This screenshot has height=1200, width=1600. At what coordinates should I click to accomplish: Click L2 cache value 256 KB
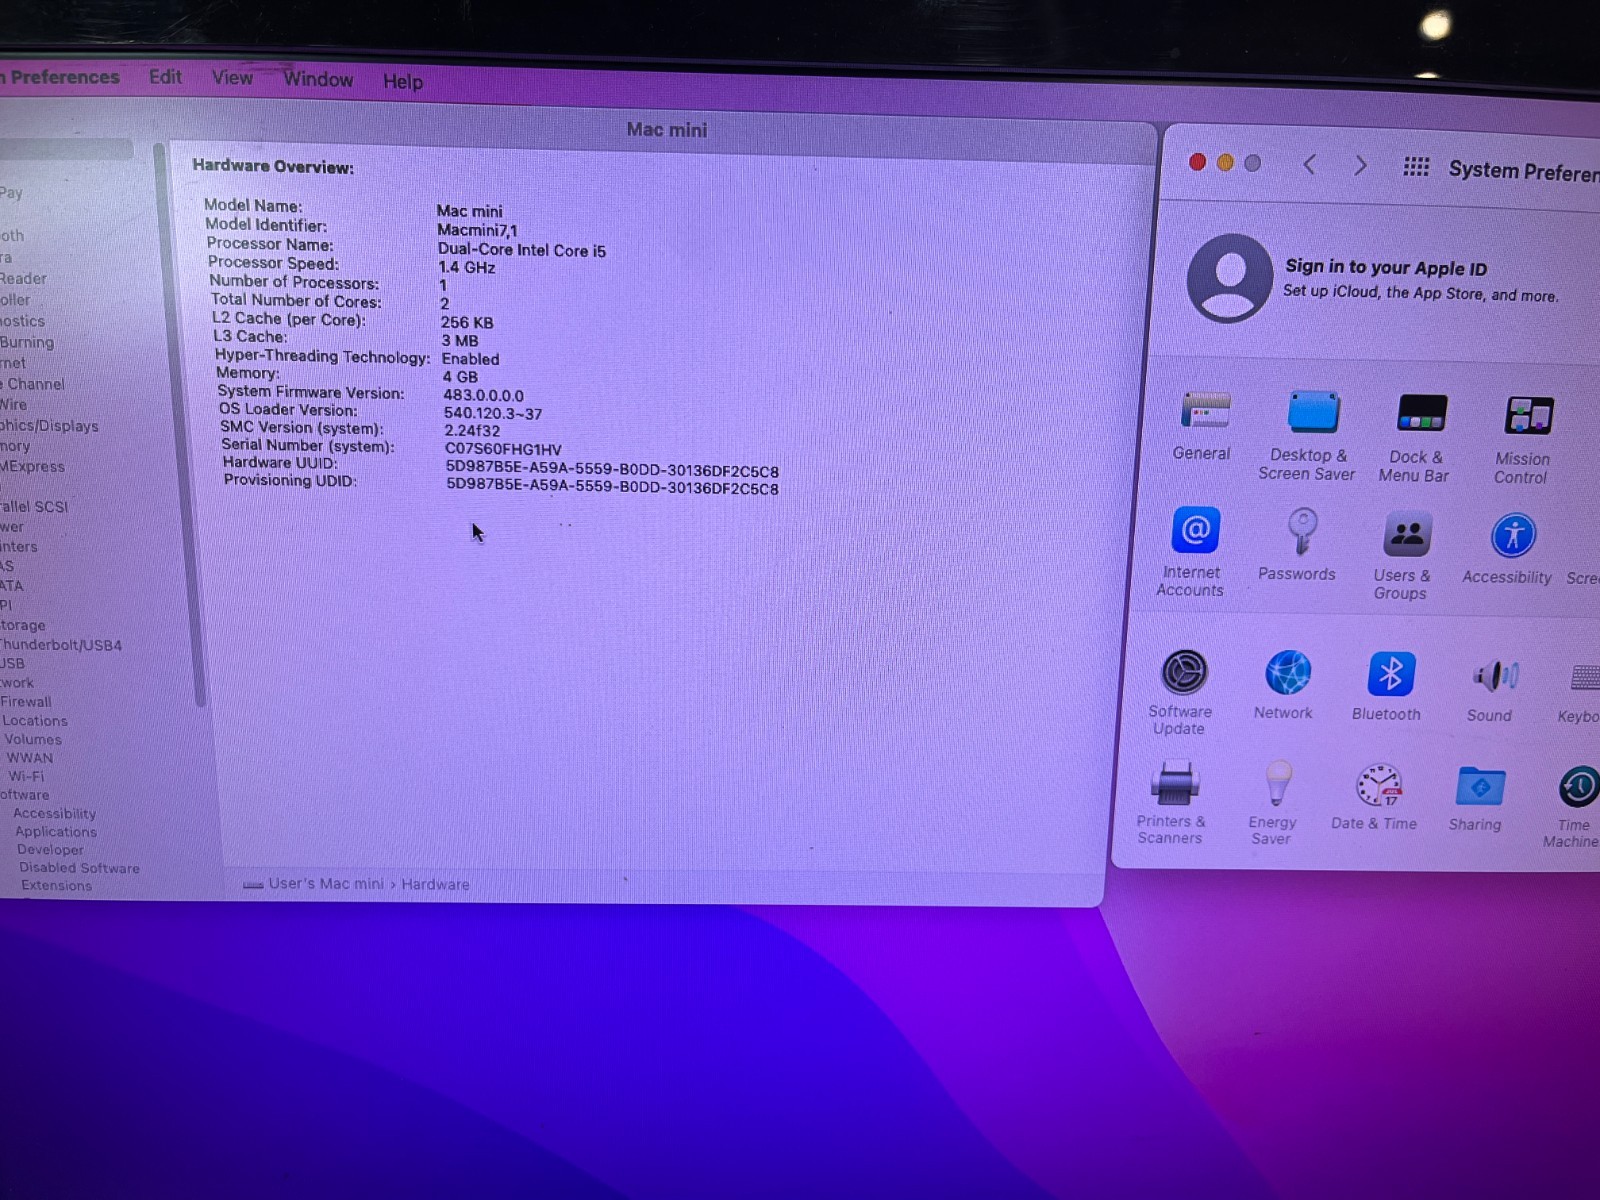(x=467, y=323)
